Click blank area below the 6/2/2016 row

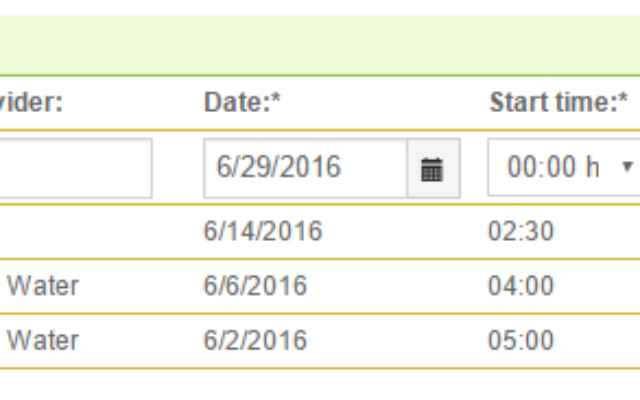pos(320,384)
